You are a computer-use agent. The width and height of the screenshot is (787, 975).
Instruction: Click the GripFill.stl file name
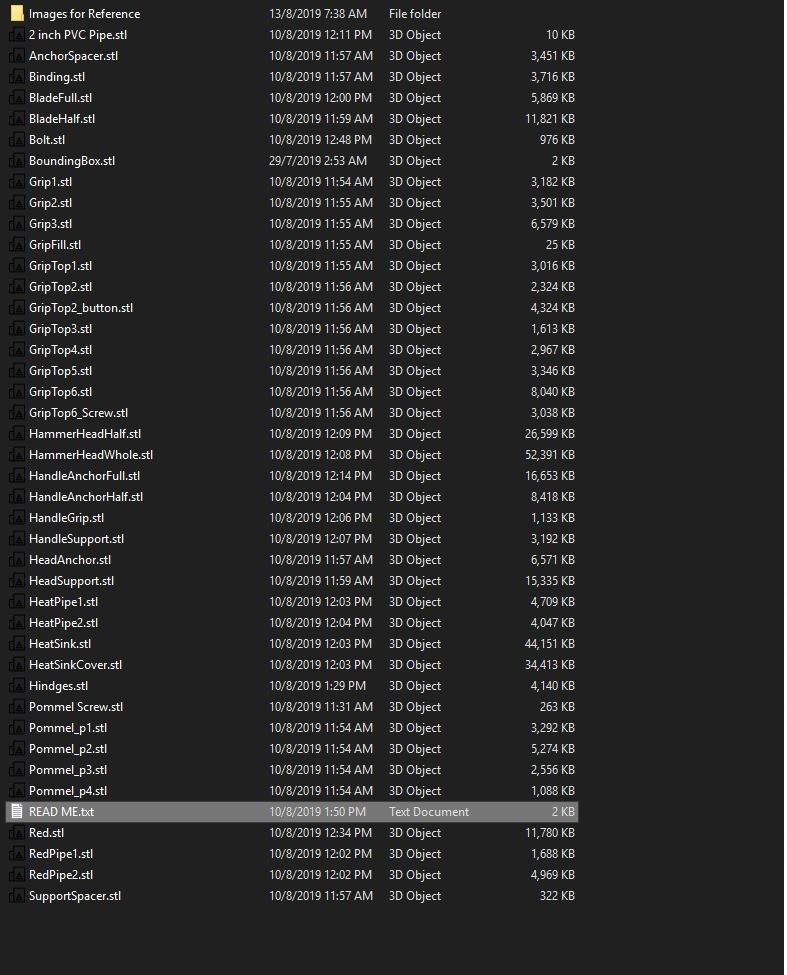[x=55, y=245]
